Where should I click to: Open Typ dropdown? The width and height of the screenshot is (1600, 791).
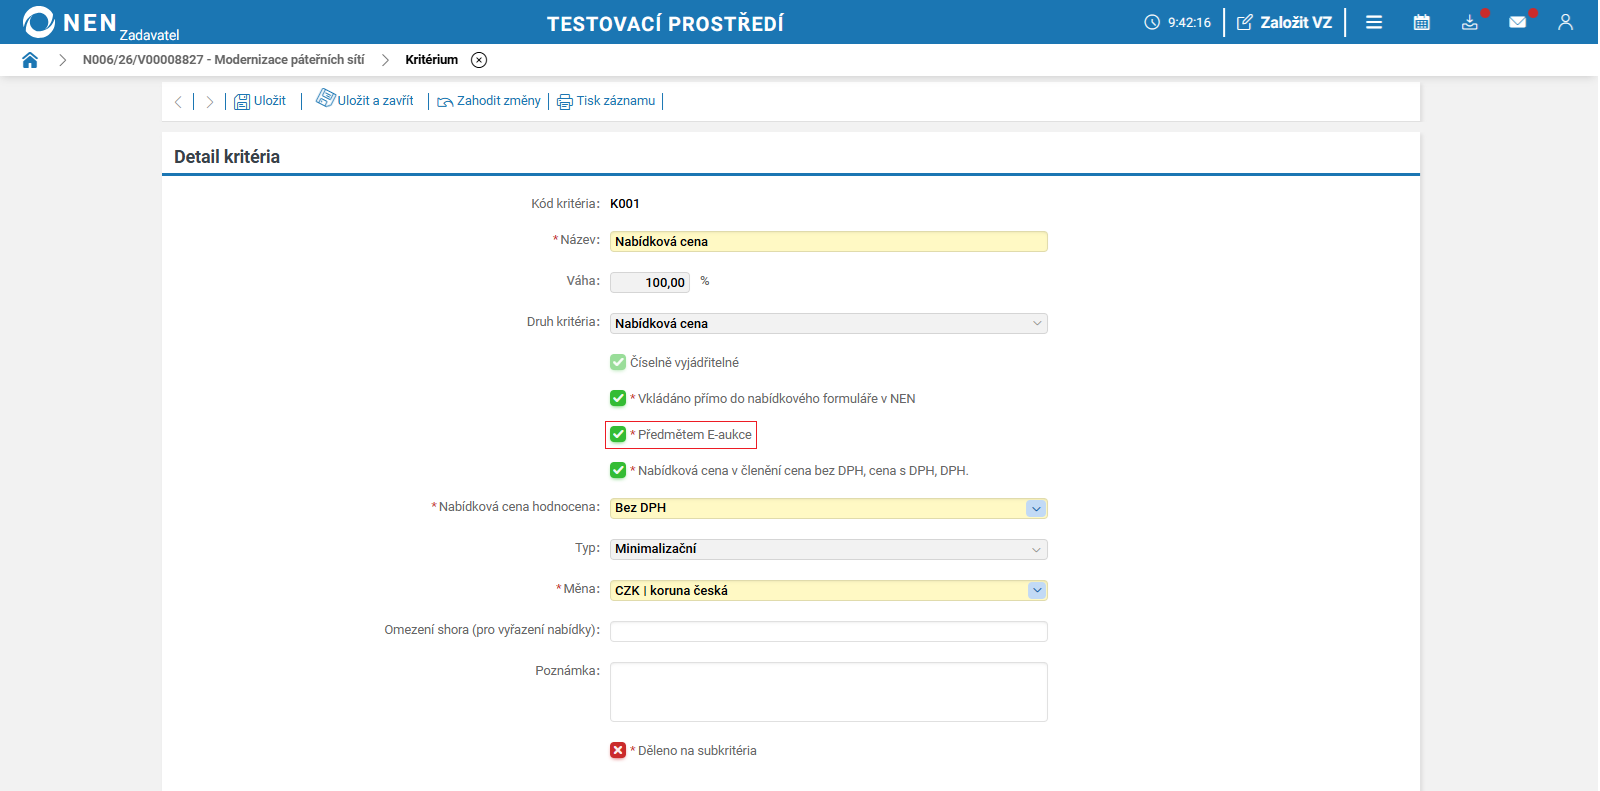point(829,549)
